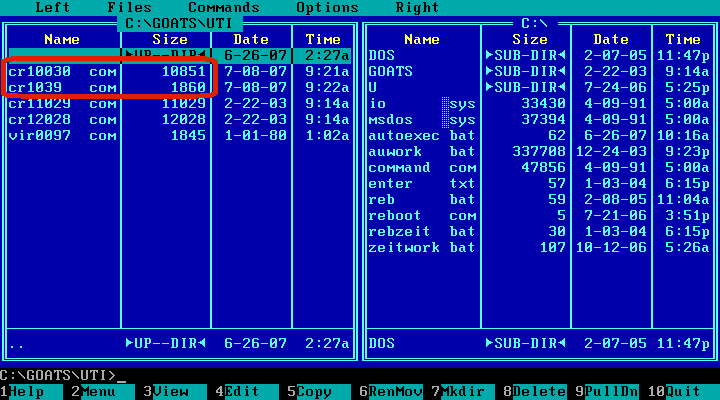Select command com in right panel
Image resolution: width=720 pixels, height=400 pixels.
click(539, 168)
